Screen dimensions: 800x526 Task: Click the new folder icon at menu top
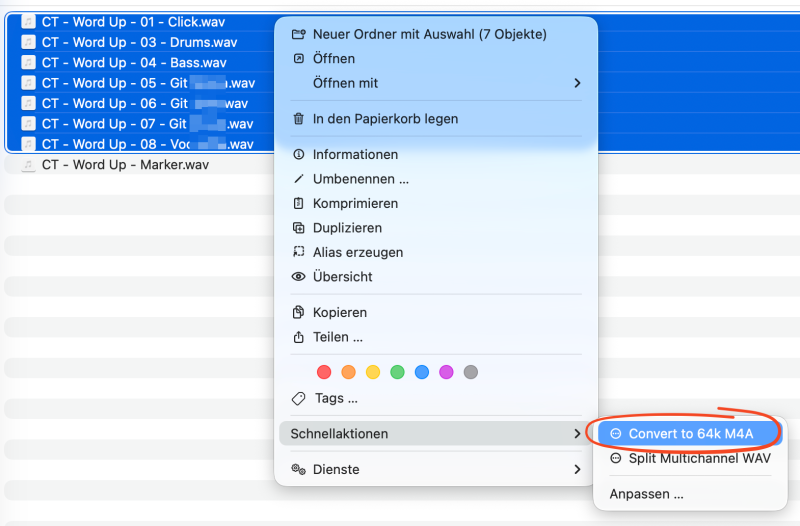(x=298, y=34)
